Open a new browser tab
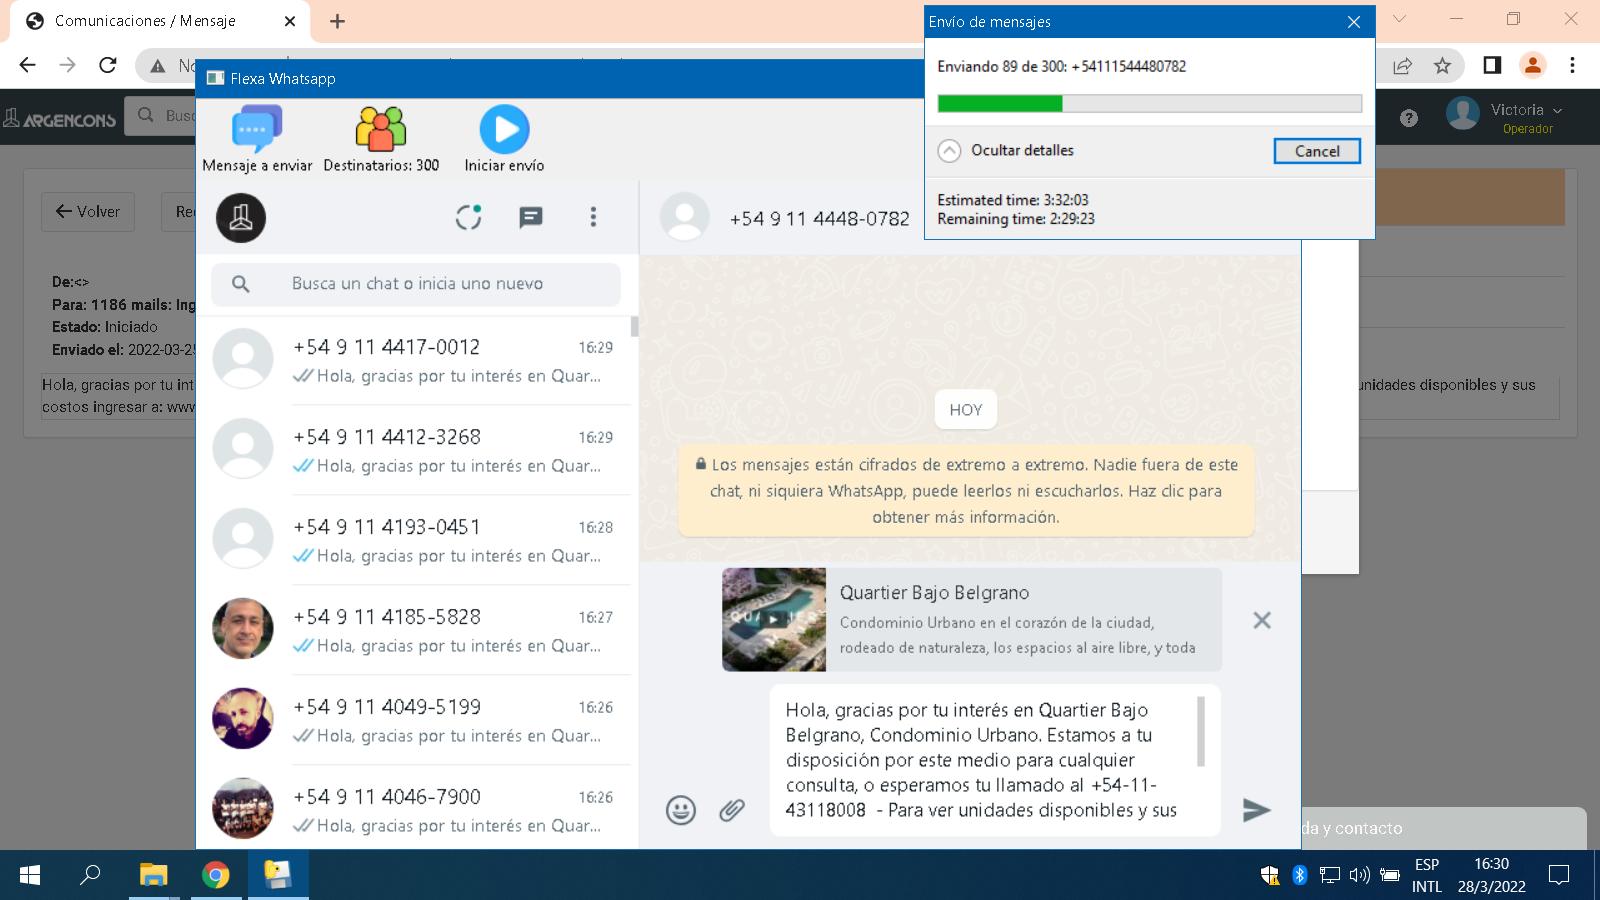The image size is (1600, 900). pyautogui.click(x=337, y=21)
